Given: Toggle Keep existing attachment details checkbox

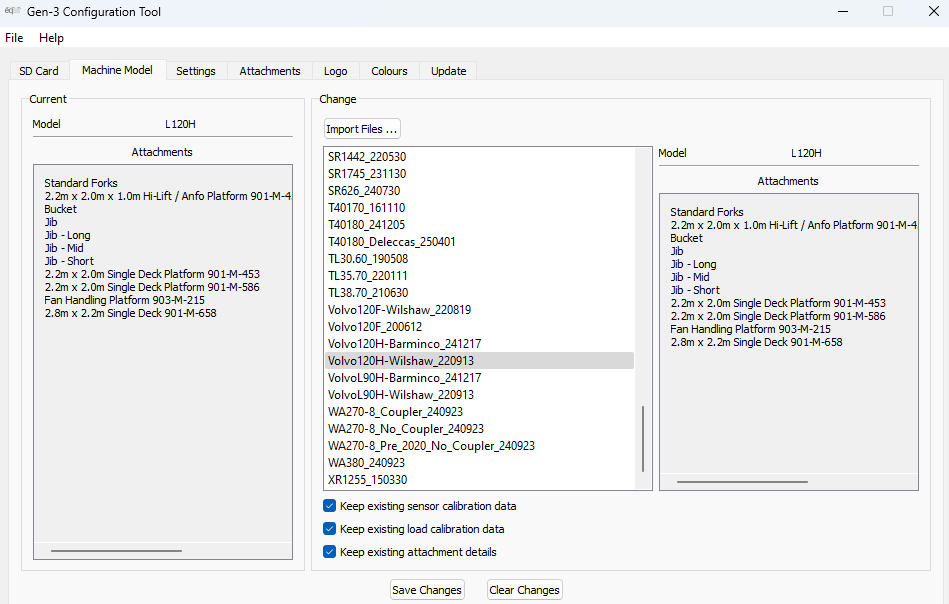Looking at the screenshot, I should pos(329,552).
